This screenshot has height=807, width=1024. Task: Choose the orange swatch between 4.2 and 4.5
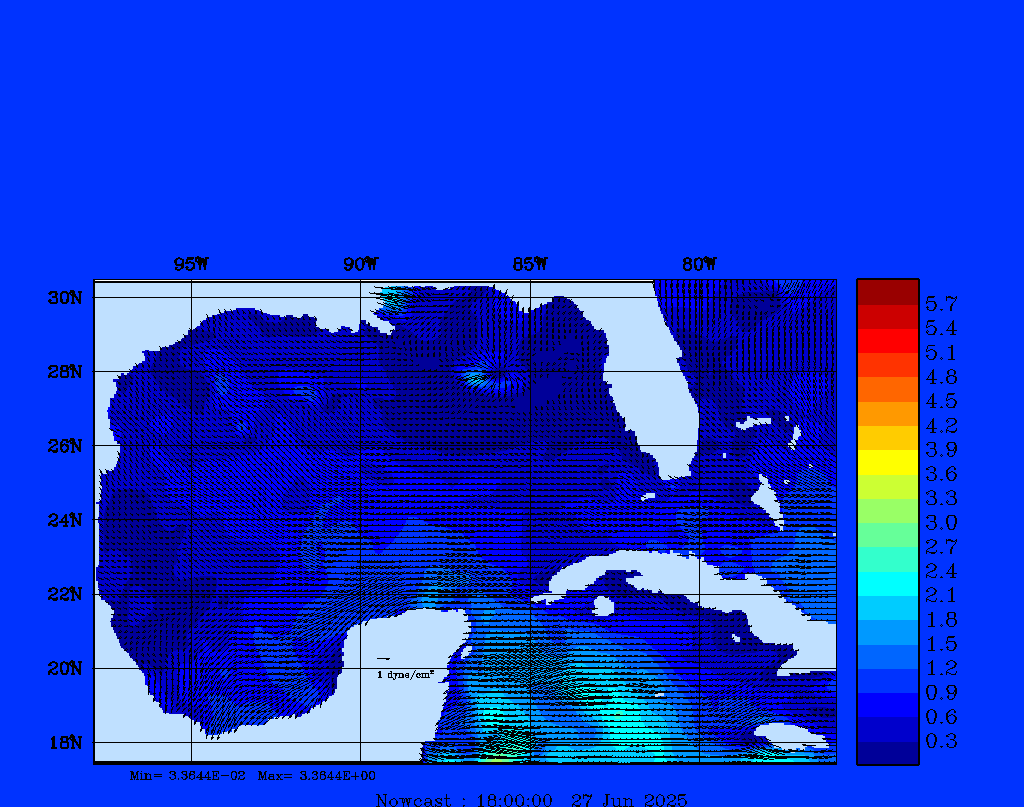887,413
